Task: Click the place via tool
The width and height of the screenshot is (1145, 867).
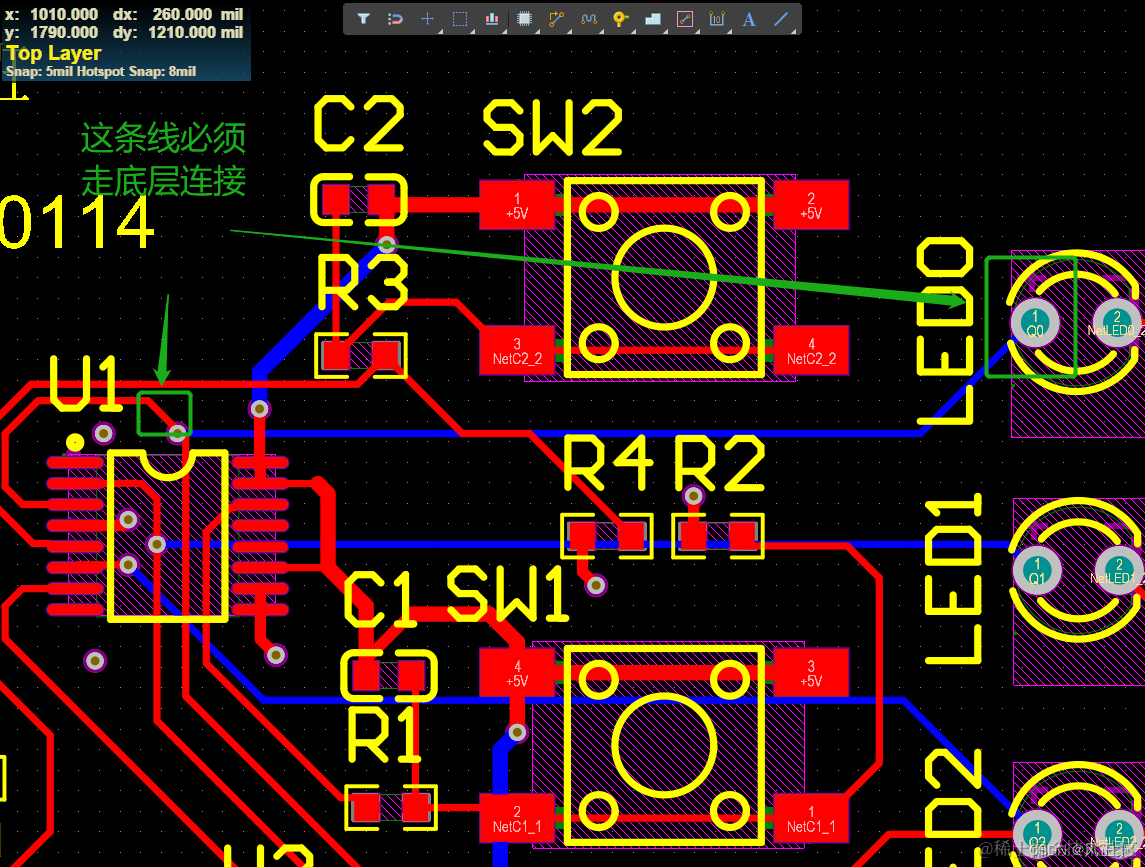Action: pos(621,19)
